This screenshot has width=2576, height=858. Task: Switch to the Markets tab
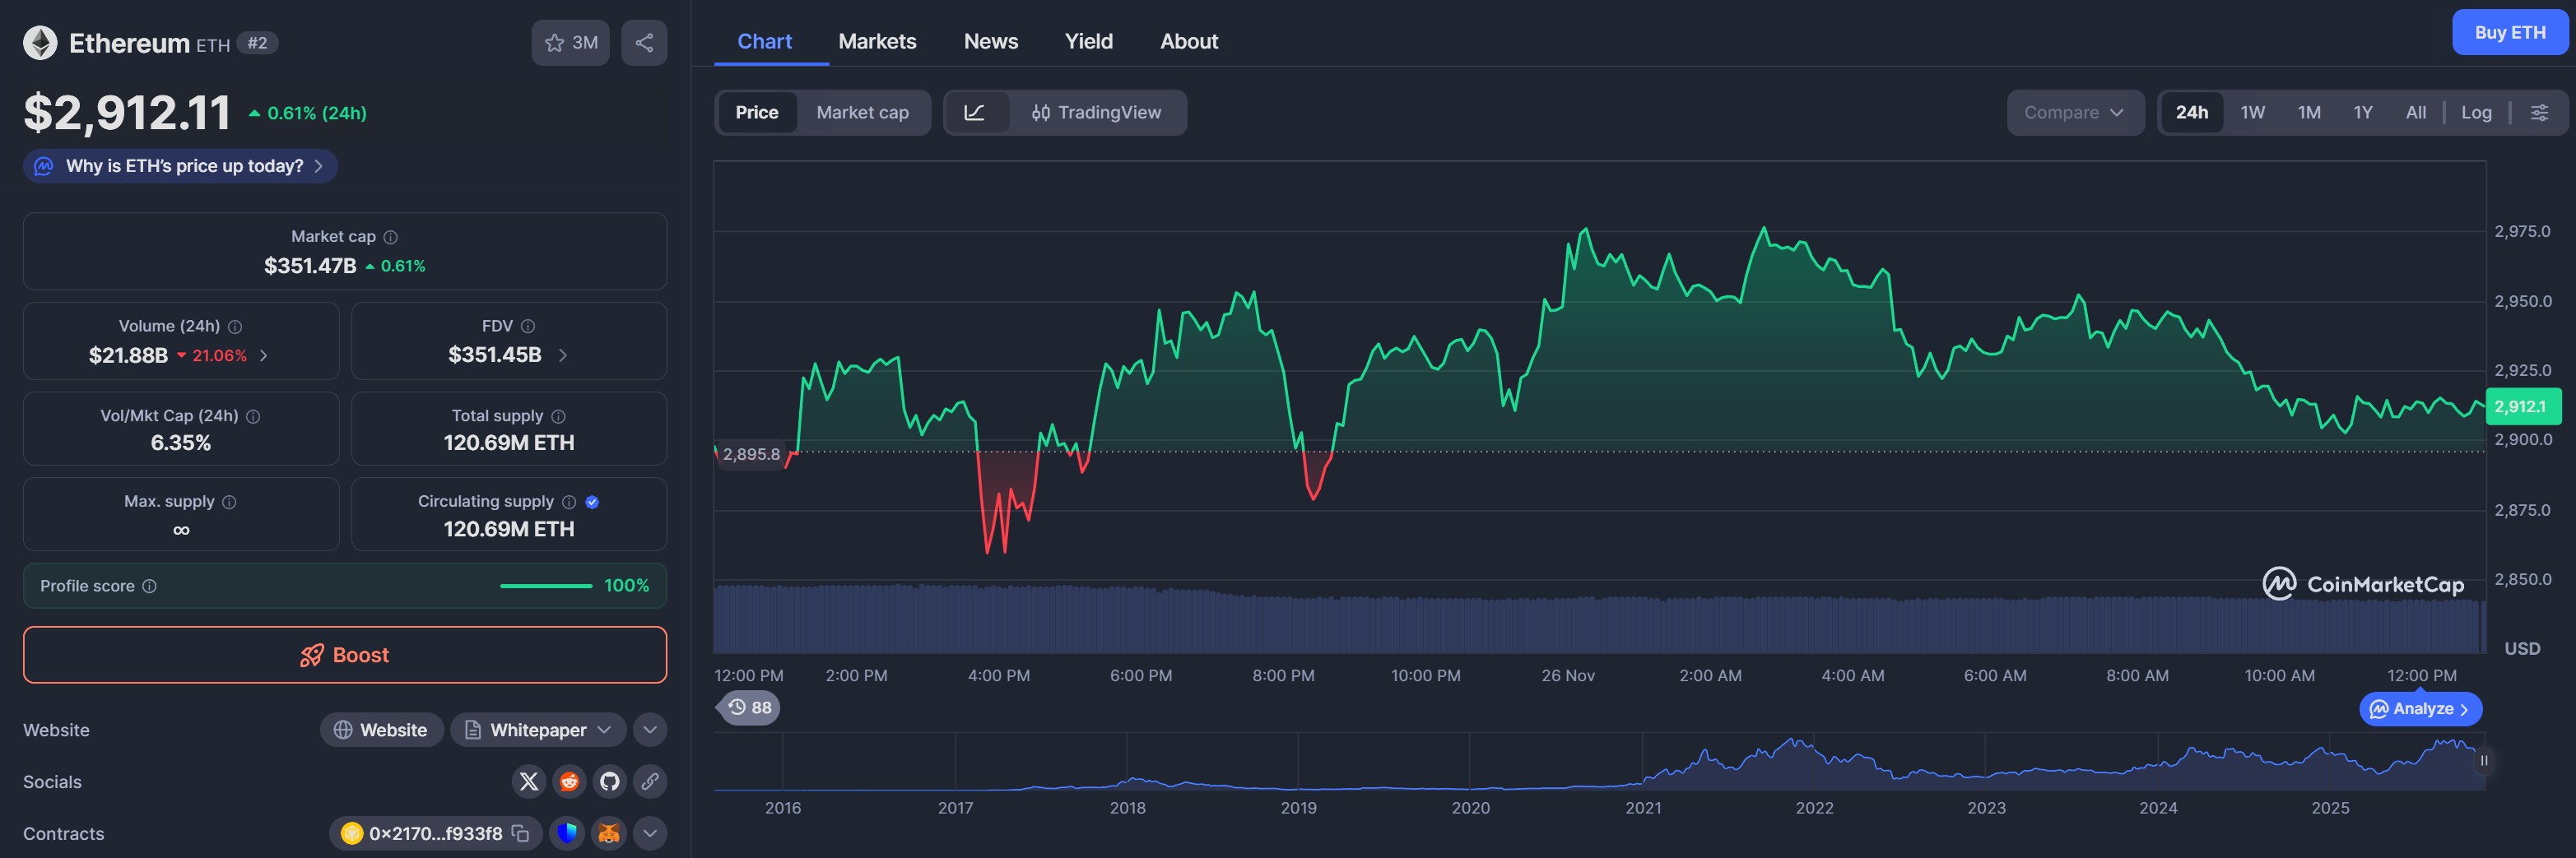877,41
